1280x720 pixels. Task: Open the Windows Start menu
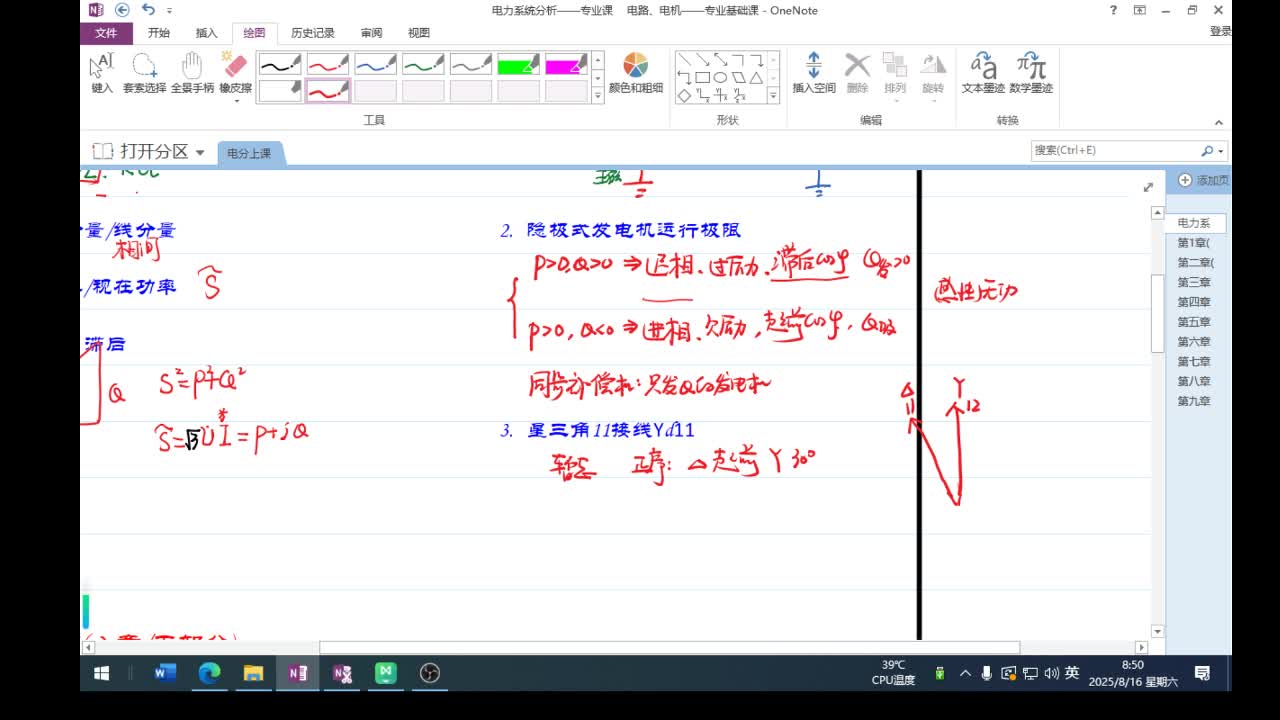(101, 673)
